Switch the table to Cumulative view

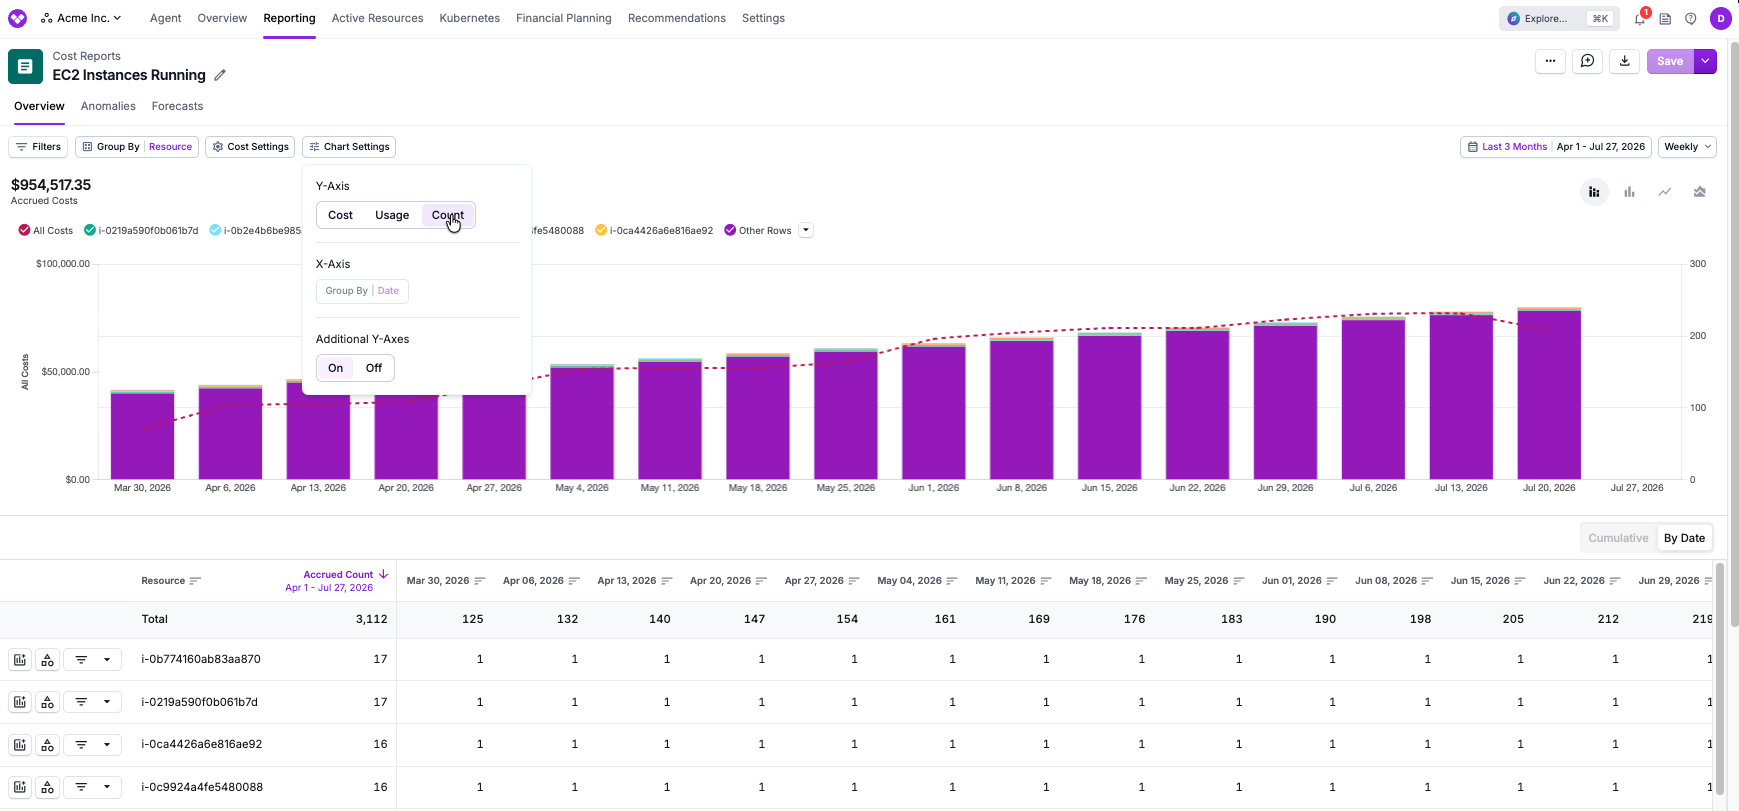pyautogui.click(x=1618, y=538)
